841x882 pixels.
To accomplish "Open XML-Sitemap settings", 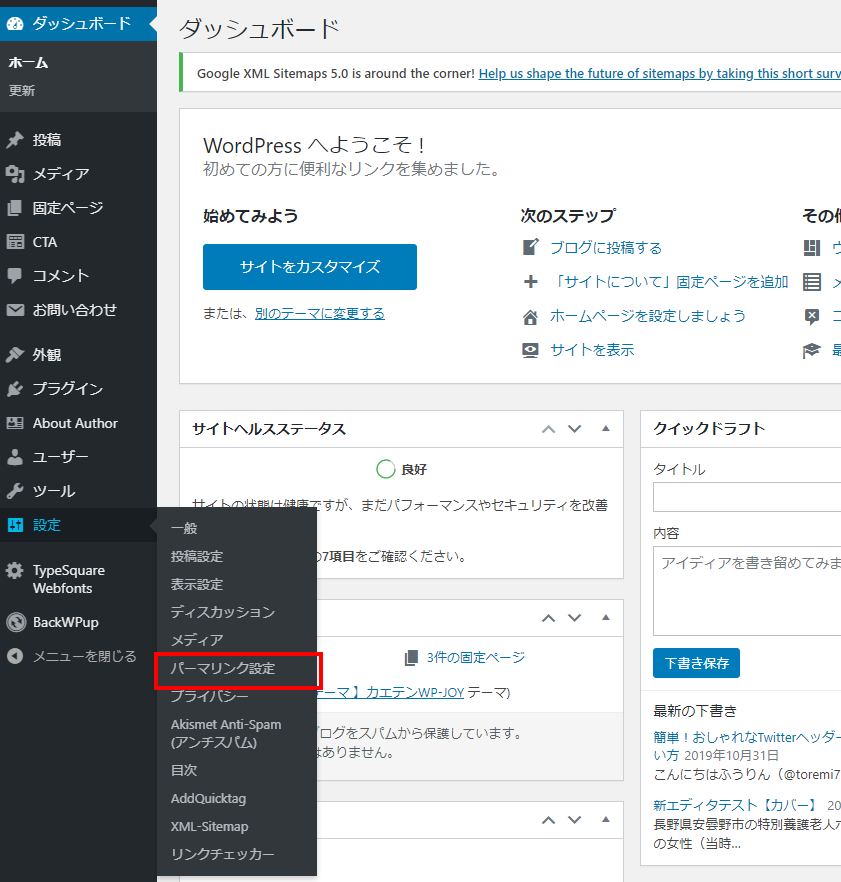I will point(210,826).
